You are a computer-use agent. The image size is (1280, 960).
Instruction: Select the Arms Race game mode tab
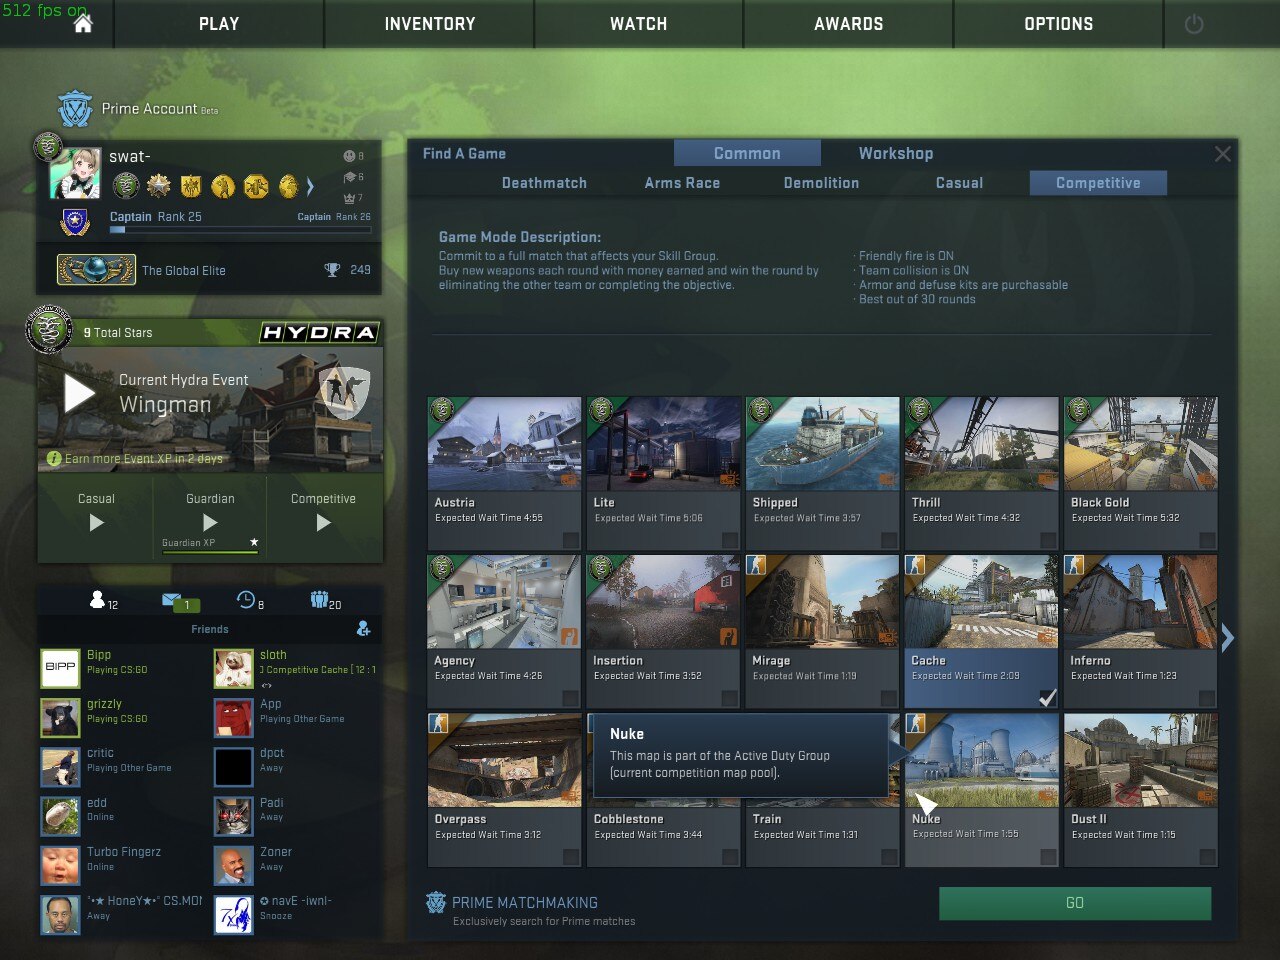pyautogui.click(x=682, y=183)
